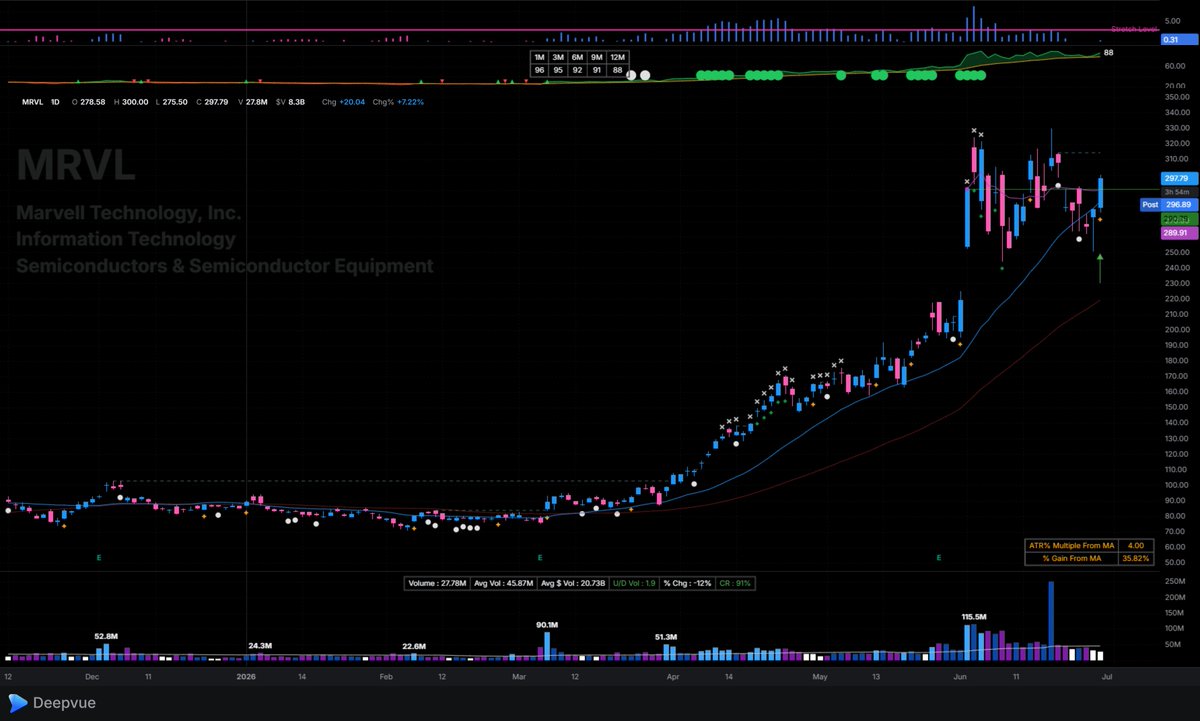Change the 1D chart interval
The height and width of the screenshot is (721, 1200).
[x=57, y=101]
